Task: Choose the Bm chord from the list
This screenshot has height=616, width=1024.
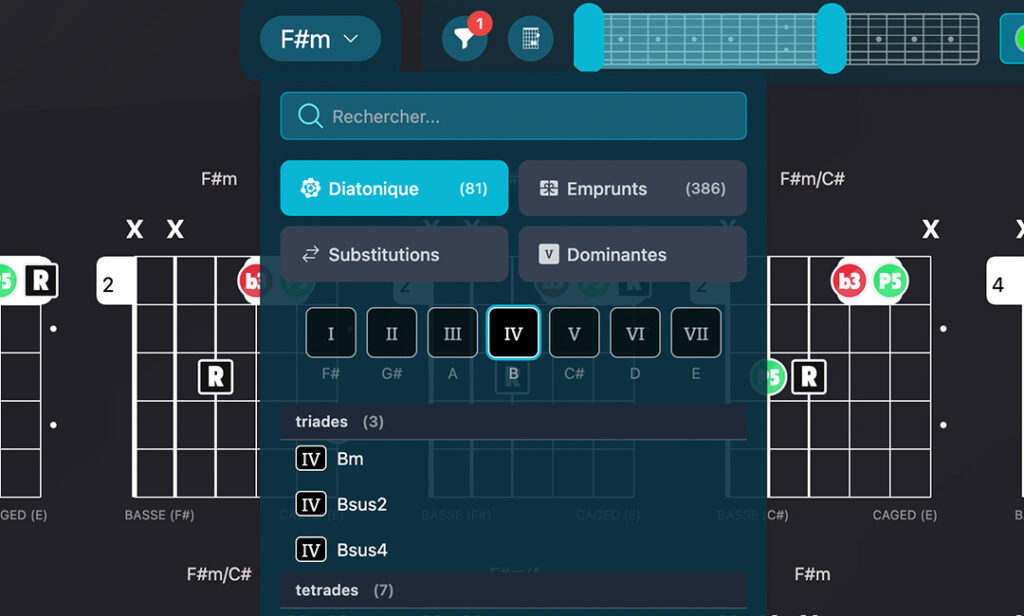Action: click(x=350, y=459)
